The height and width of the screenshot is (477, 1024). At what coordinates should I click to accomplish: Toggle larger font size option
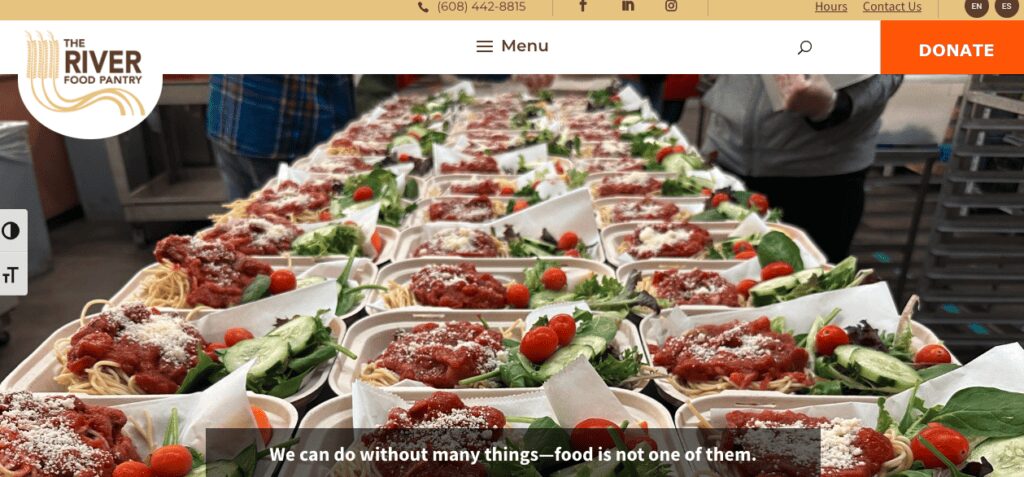(11, 274)
